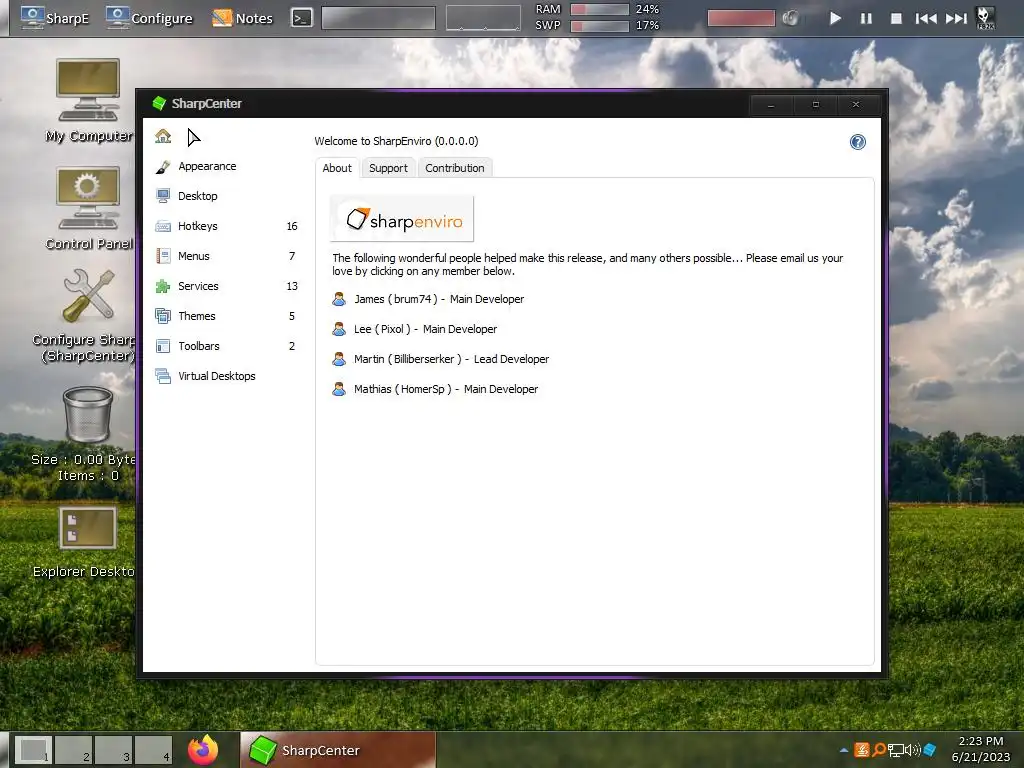Switch to virtual desktop 2
This screenshot has height=768, width=1024.
click(73, 750)
